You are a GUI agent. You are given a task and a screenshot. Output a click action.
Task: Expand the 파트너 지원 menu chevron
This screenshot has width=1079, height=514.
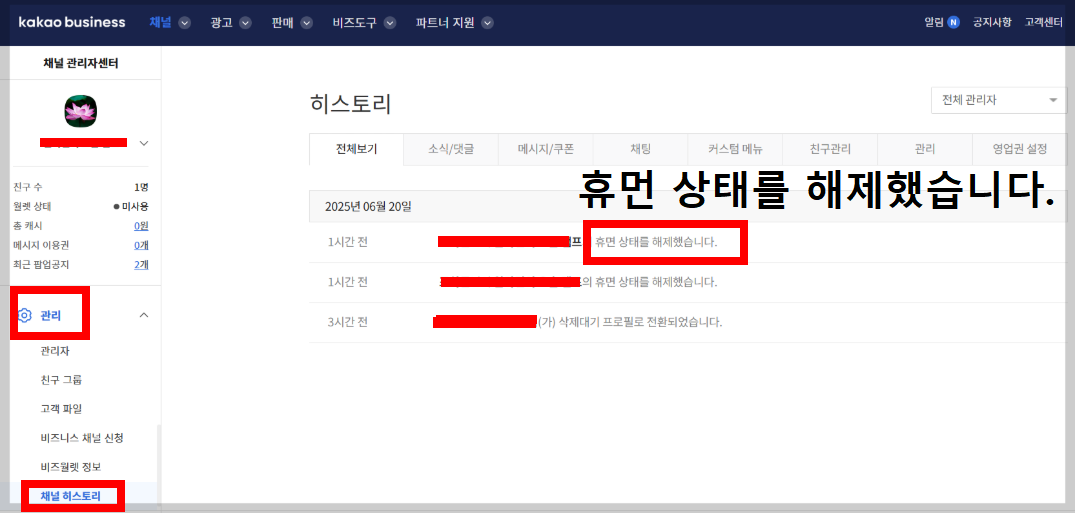pos(487,23)
